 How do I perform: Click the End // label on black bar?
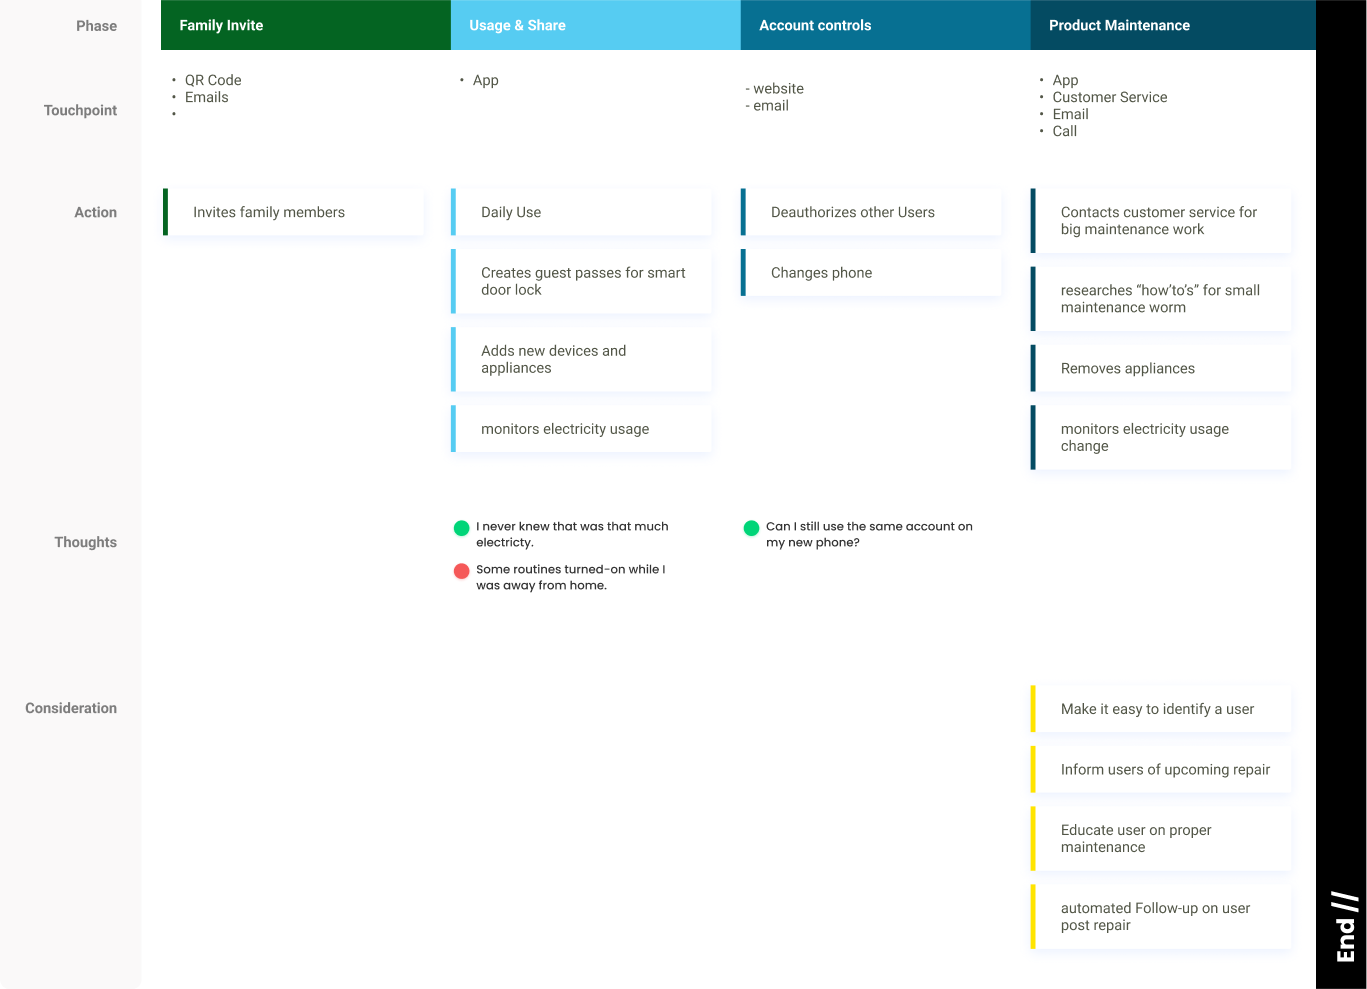[1346, 927]
